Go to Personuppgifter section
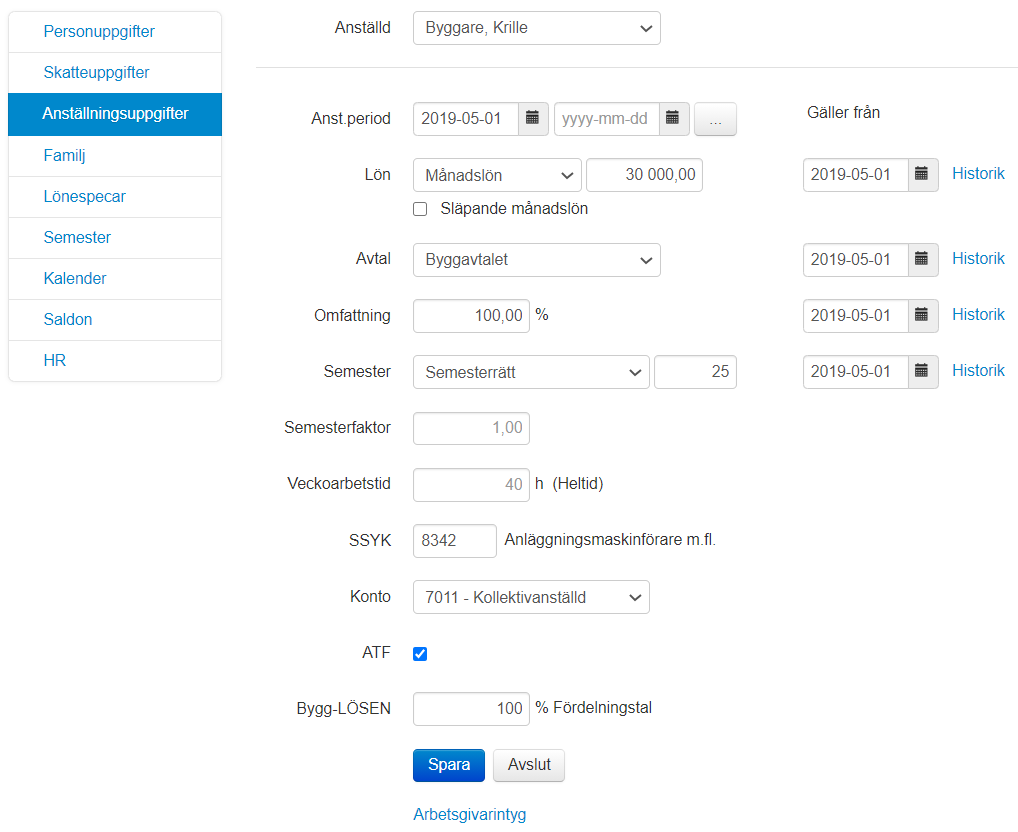The image size is (1018, 832). [115, 32]
